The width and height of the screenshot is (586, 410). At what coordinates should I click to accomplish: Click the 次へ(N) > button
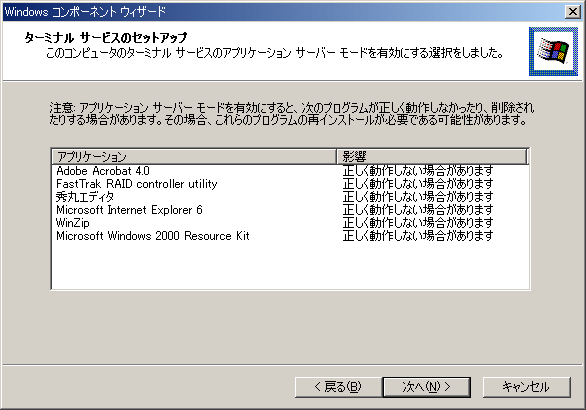426,387
